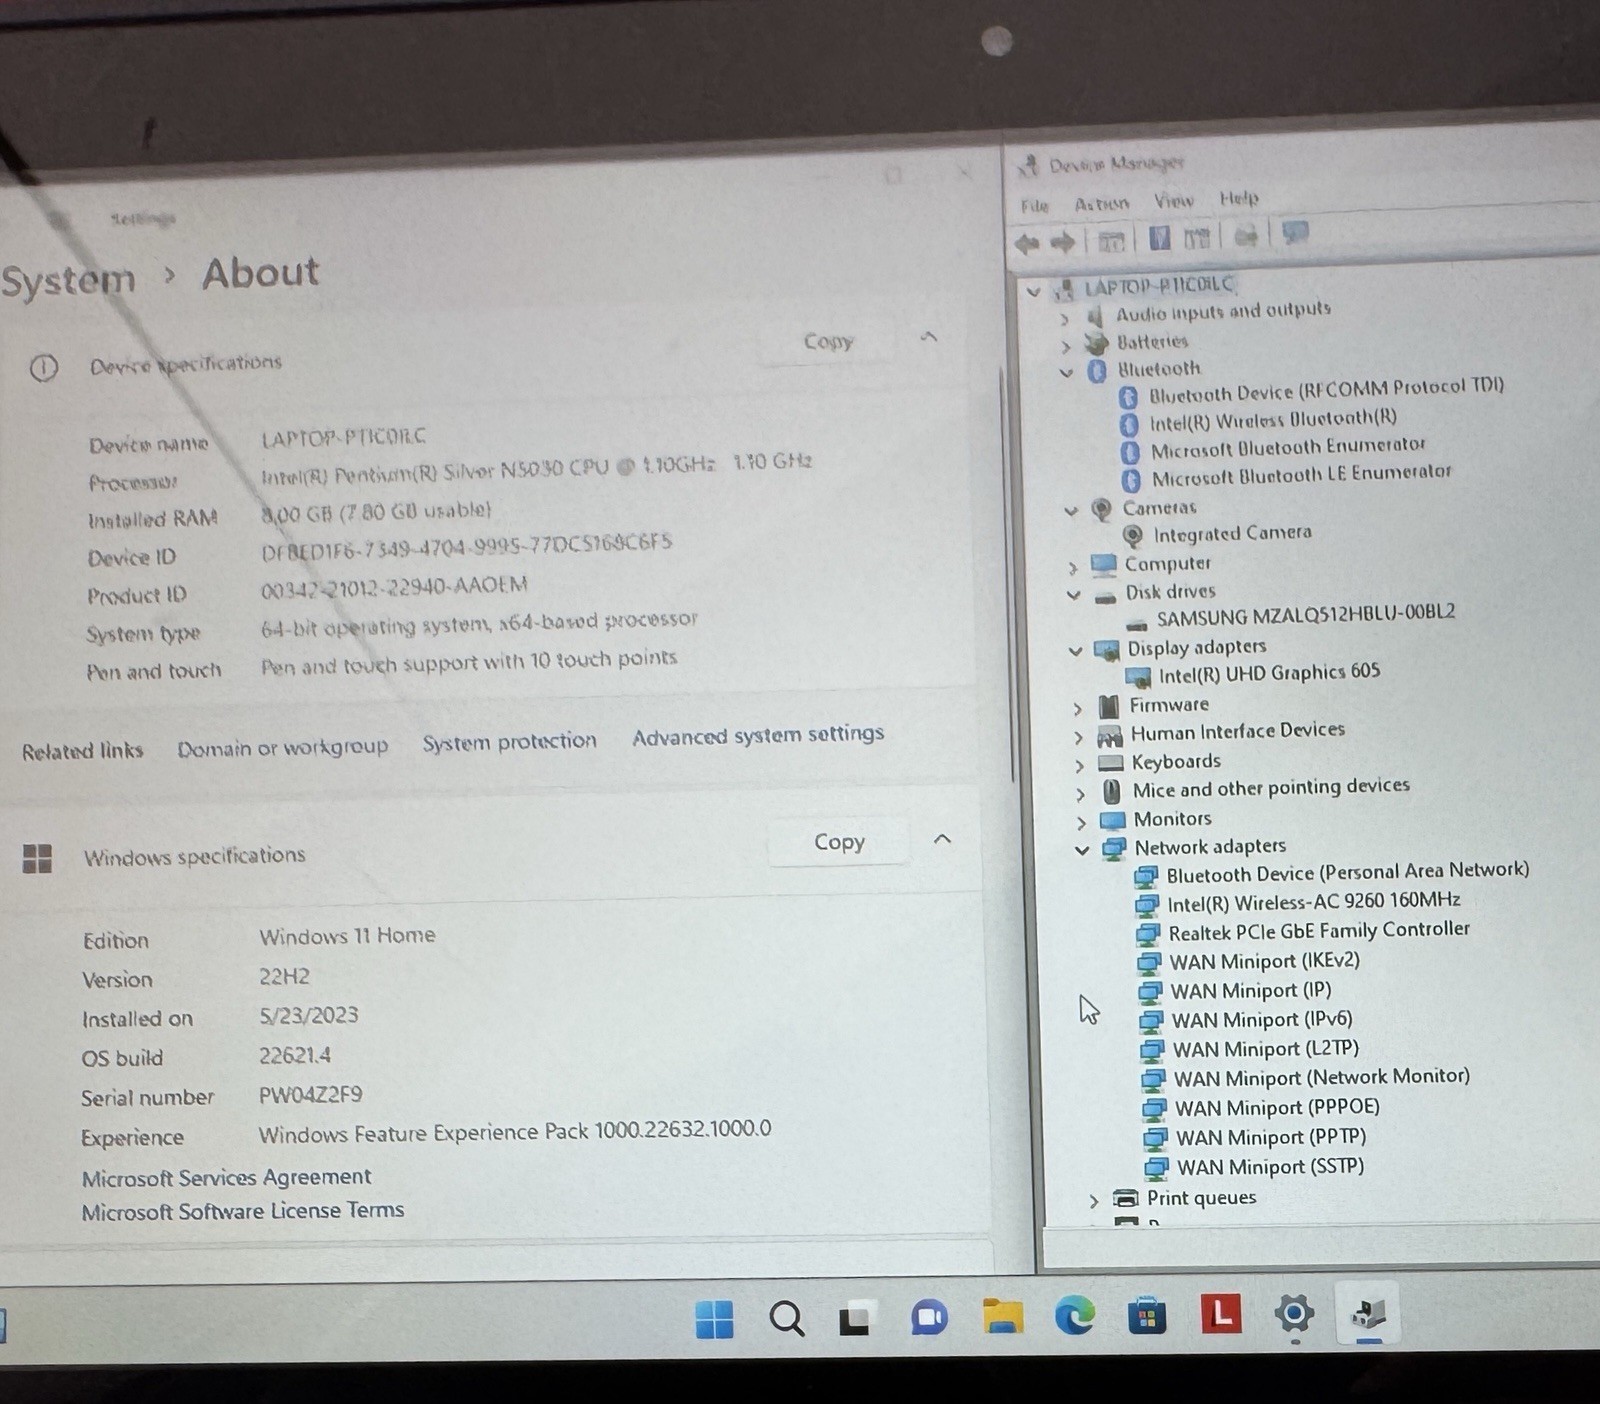Collapse the Display adapters category

point(1076,651)
